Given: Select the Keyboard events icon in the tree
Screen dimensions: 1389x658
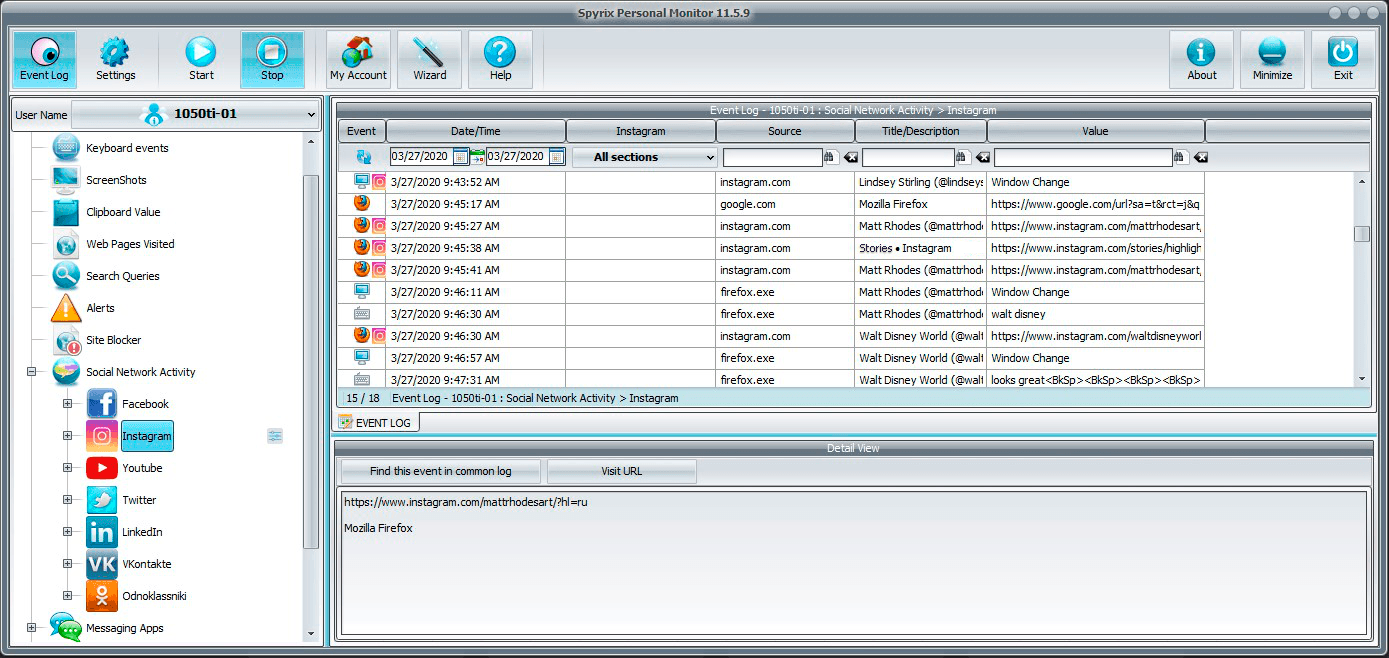Looking at the screenshot, I should coord(66,148).
